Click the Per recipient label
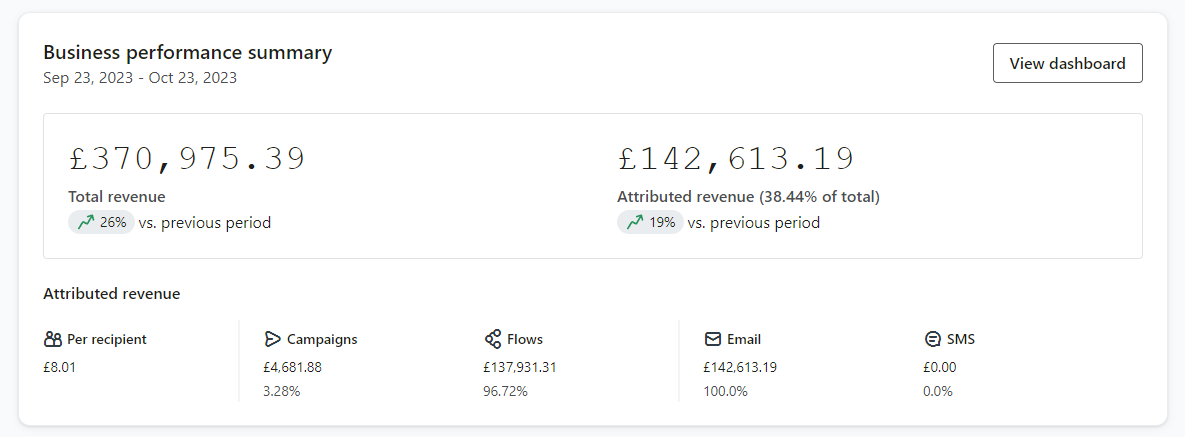Viewport: 1185px width, 437px height. click(107, 339)
